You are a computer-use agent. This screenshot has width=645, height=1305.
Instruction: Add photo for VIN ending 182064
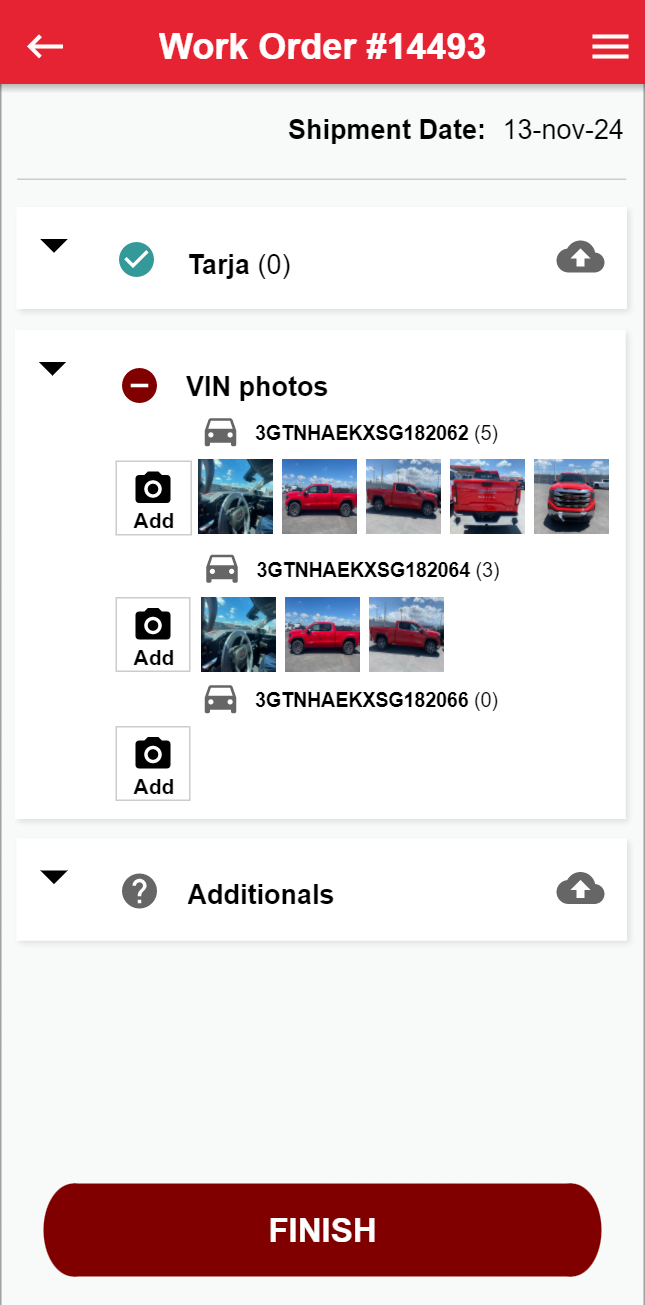pyautogui.click(x=153, y=634)
